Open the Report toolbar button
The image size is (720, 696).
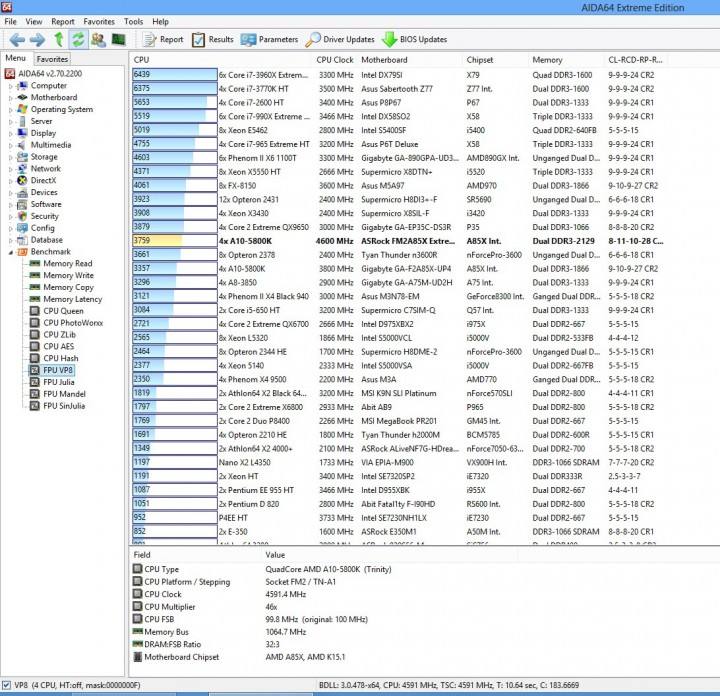(x=163, y=39)
